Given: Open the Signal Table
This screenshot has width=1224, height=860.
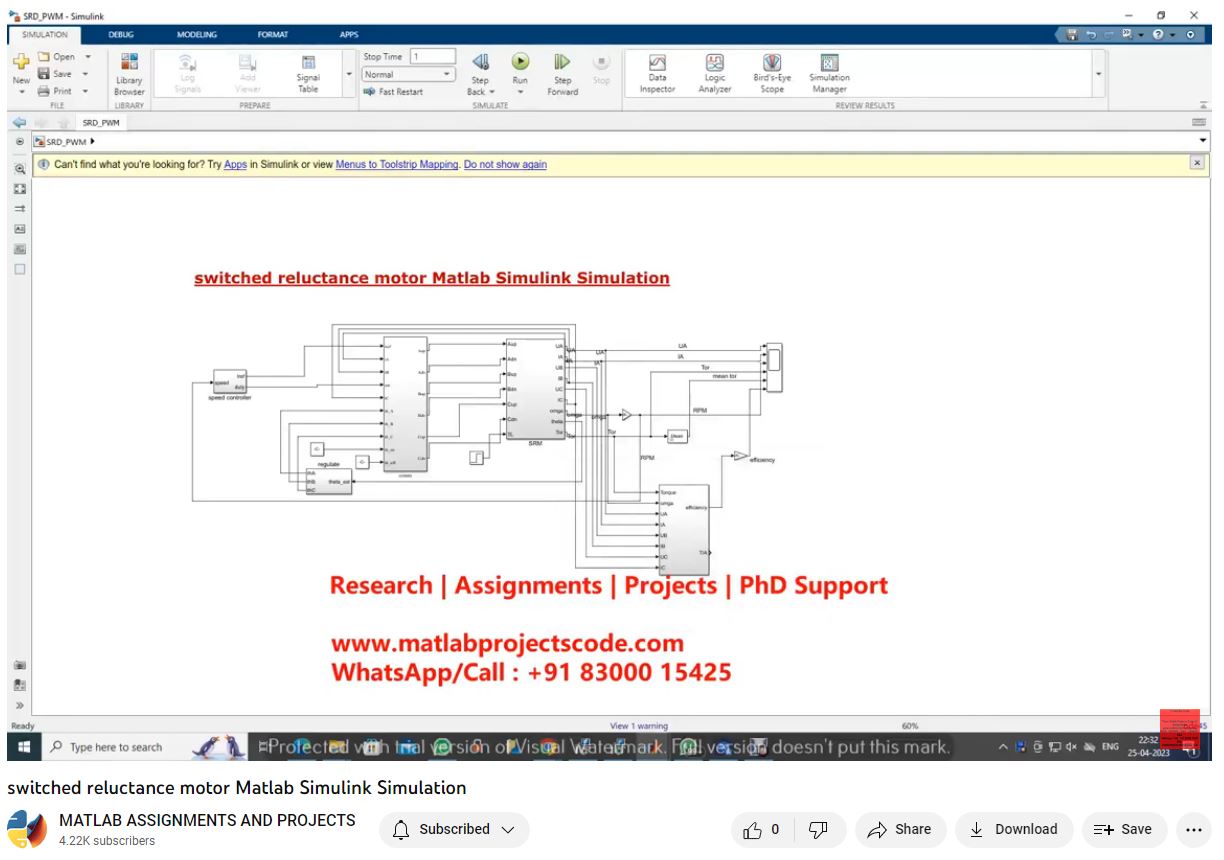Looking at the screenshot, I should point(308,73).
